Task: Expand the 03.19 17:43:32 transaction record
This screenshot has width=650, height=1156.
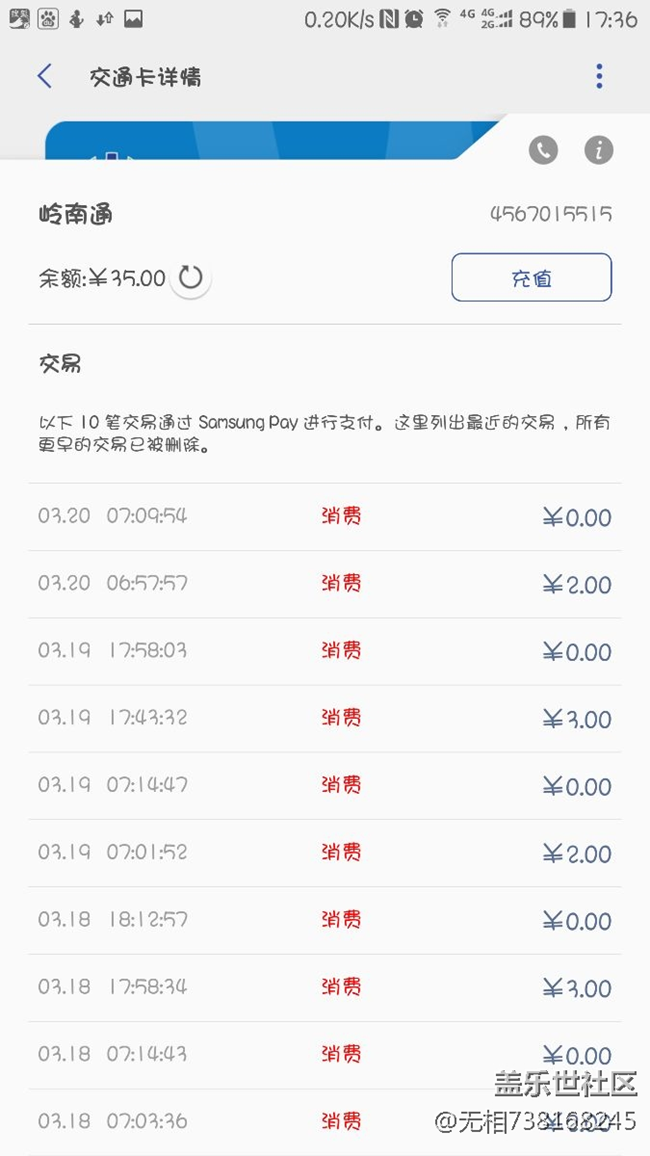Action: [325, 718]
